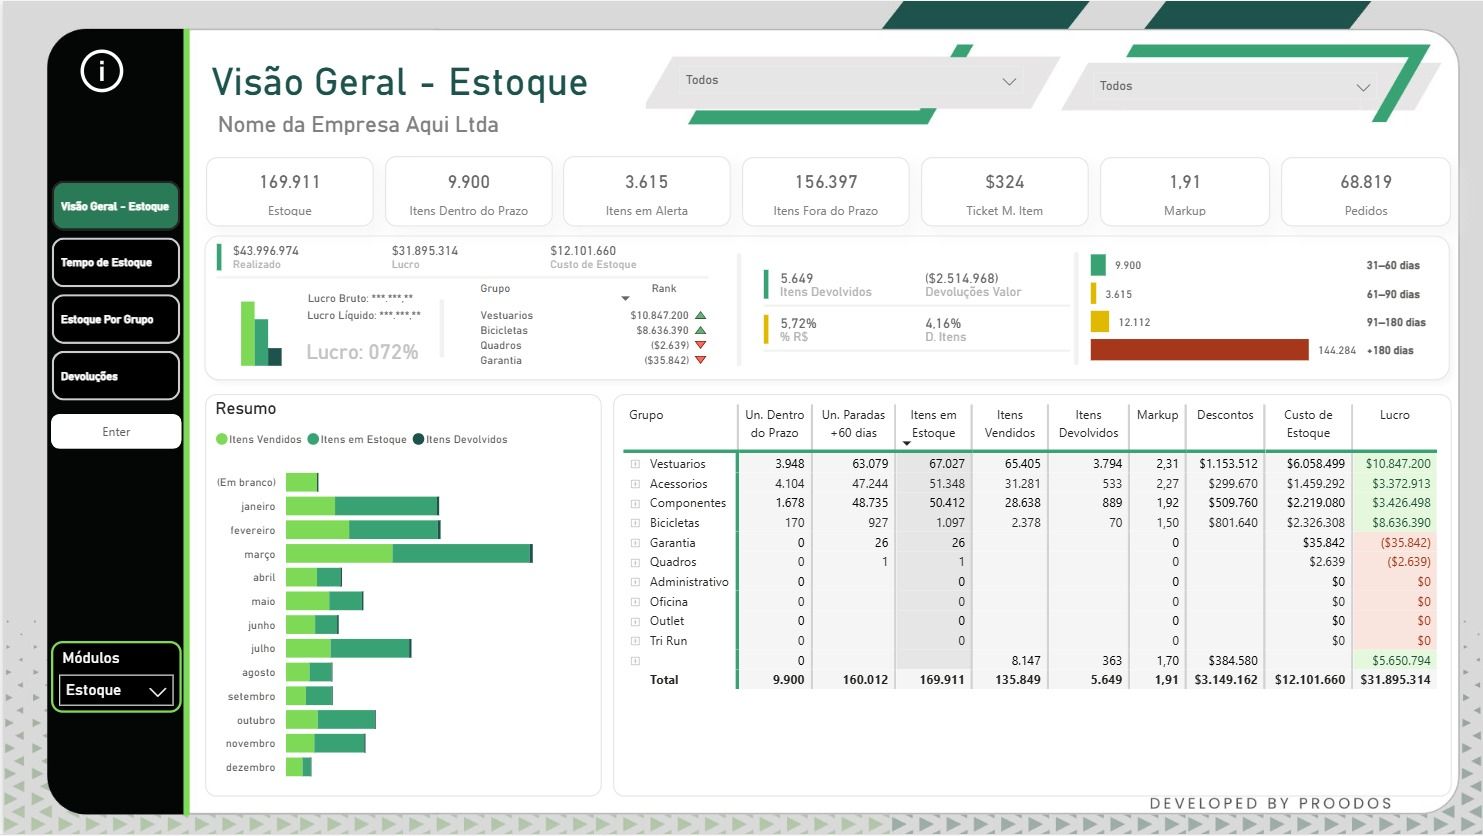This screenshot has height=836, width=1483.
Task: Click the green up triangle beside Bicicletas rank
Action: pyautogui.click(x=701, y=330)
